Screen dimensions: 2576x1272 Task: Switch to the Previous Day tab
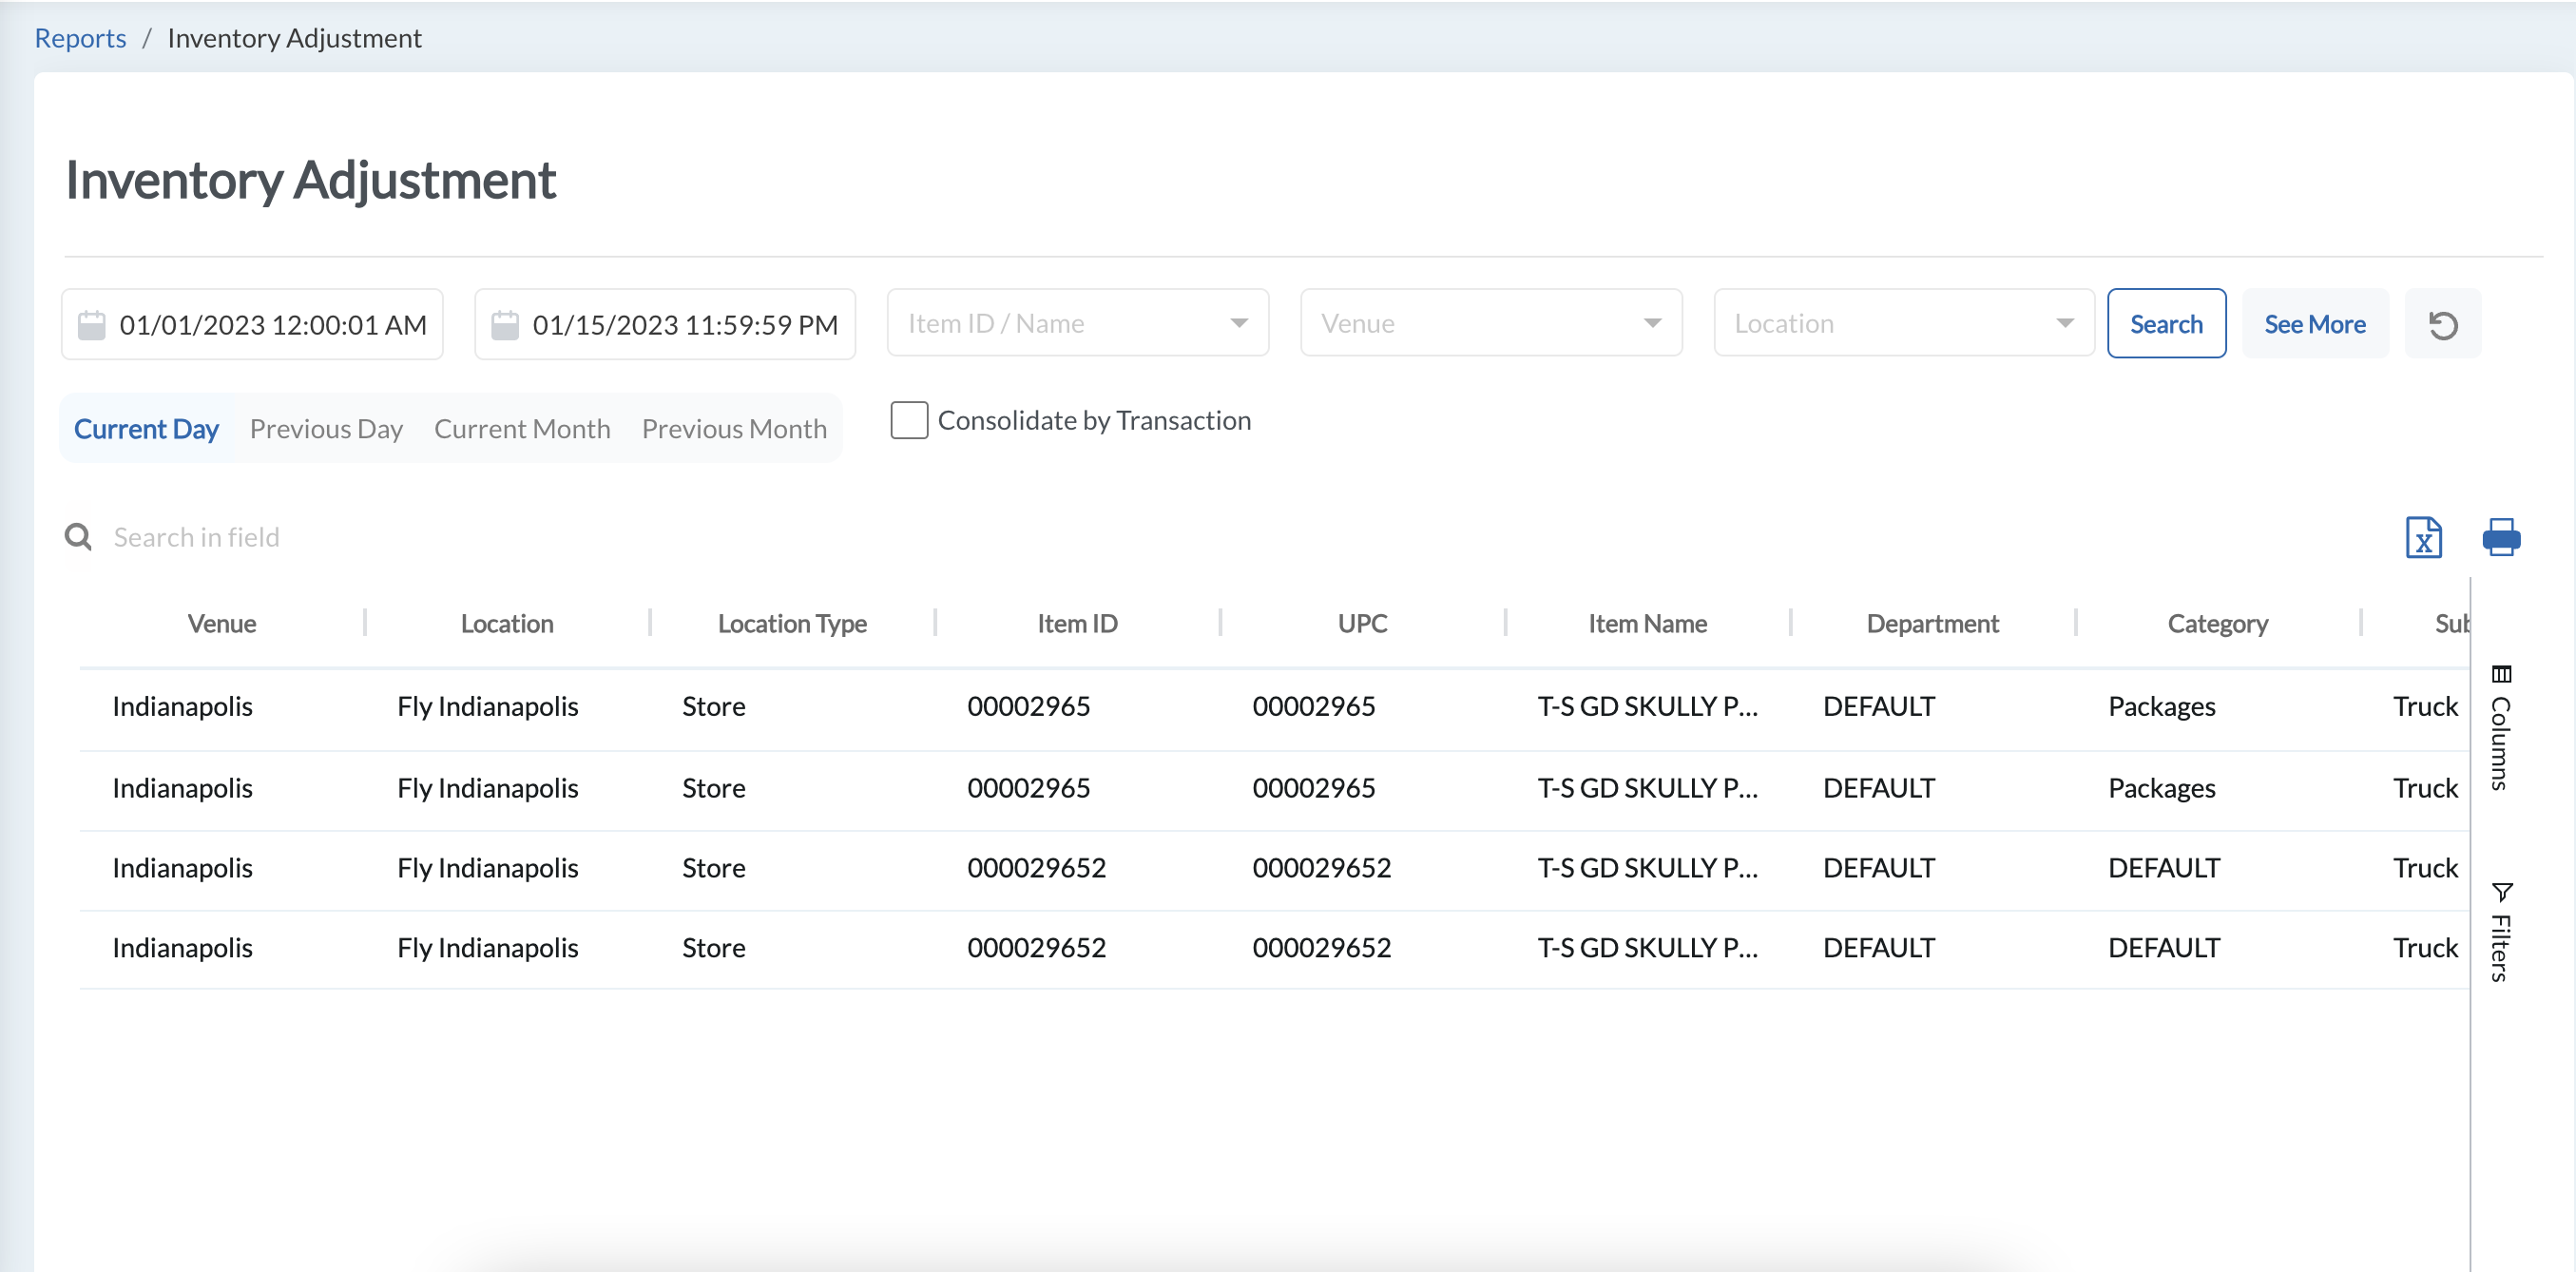click(x=326, y=428)
